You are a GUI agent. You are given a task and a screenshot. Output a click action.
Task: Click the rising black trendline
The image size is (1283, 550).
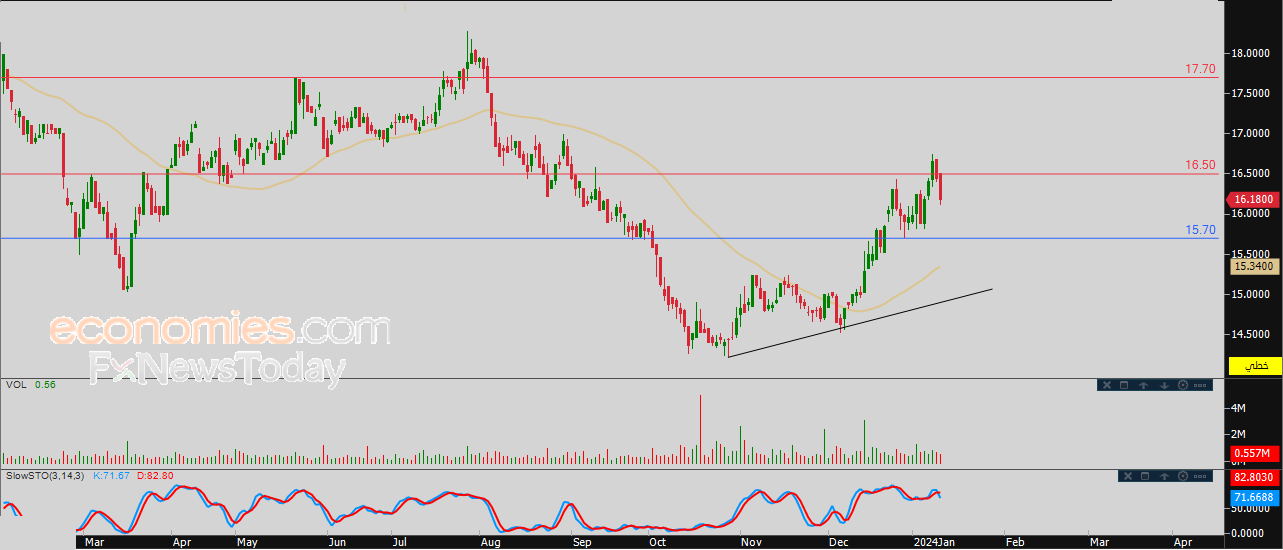(x=860, y=323)
